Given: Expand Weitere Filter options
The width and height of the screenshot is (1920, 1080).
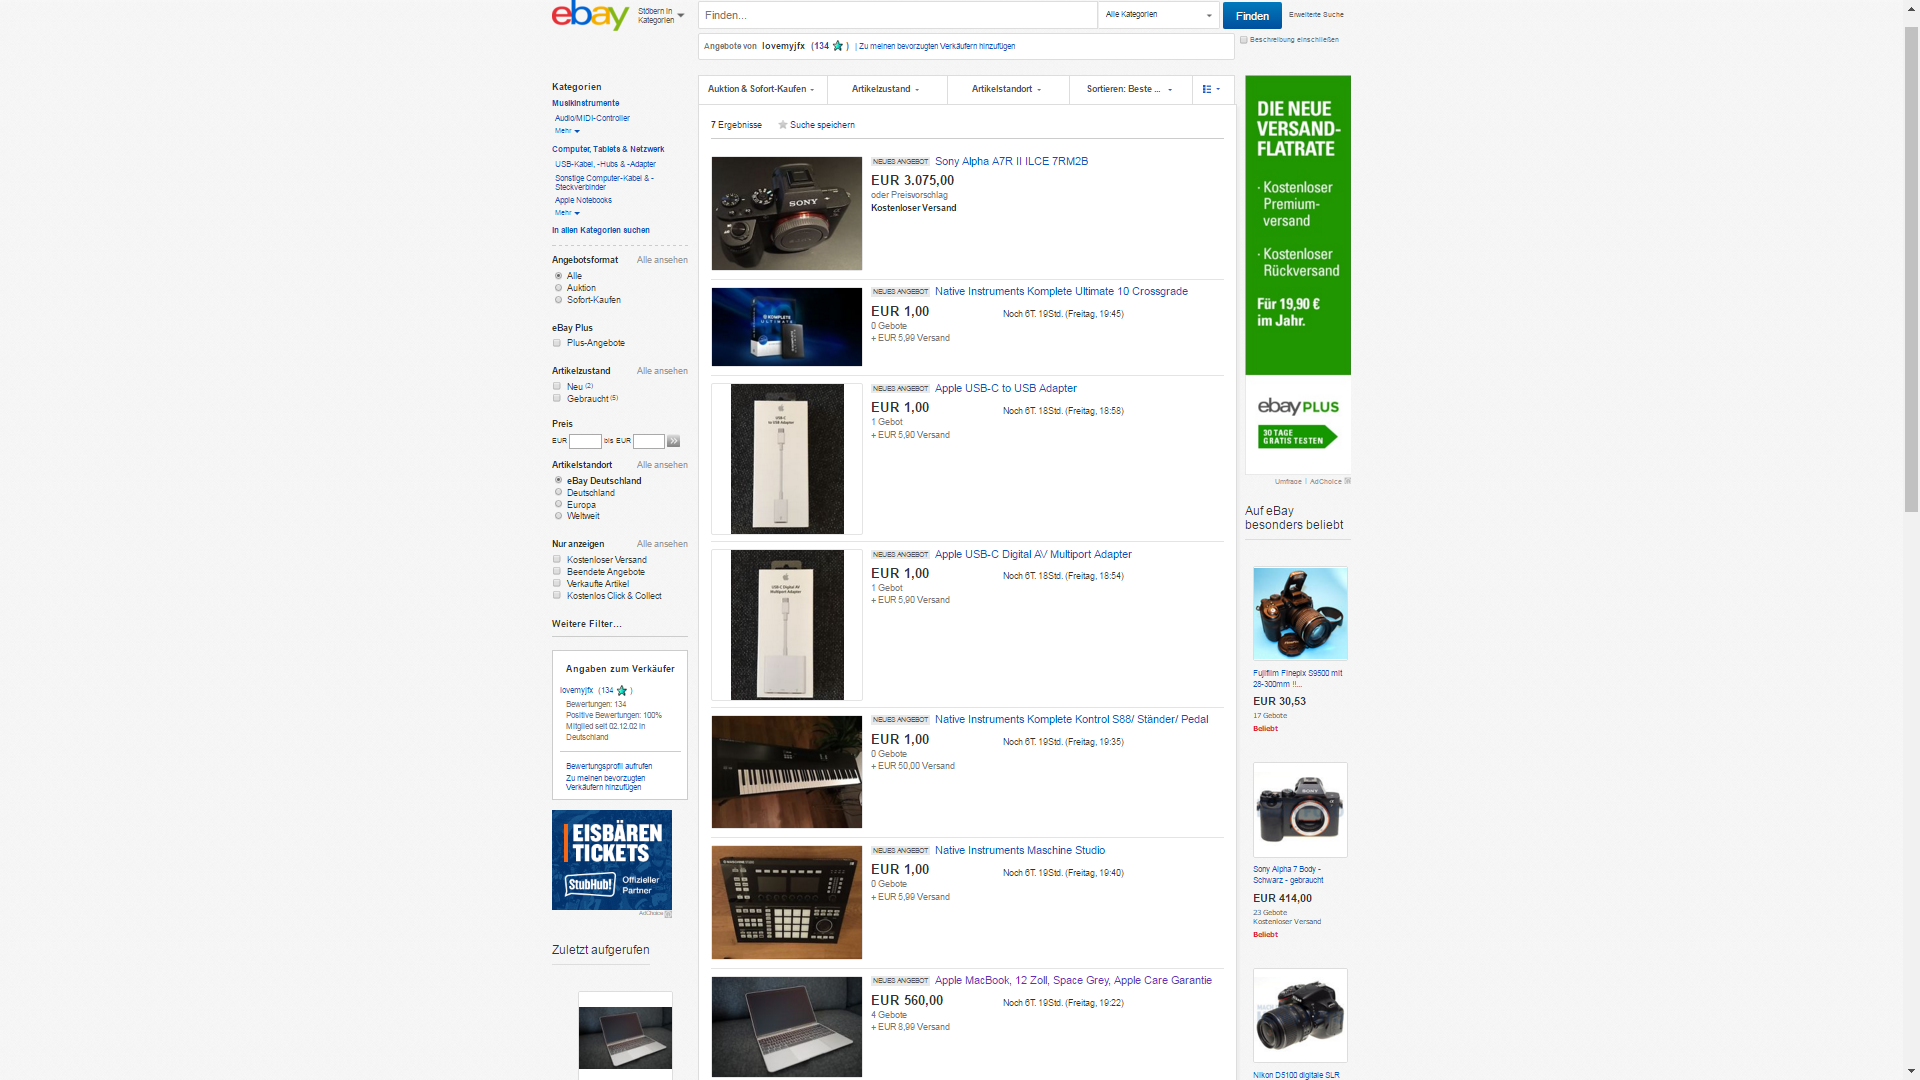Looking at the screenshot, I should point(586,624).
